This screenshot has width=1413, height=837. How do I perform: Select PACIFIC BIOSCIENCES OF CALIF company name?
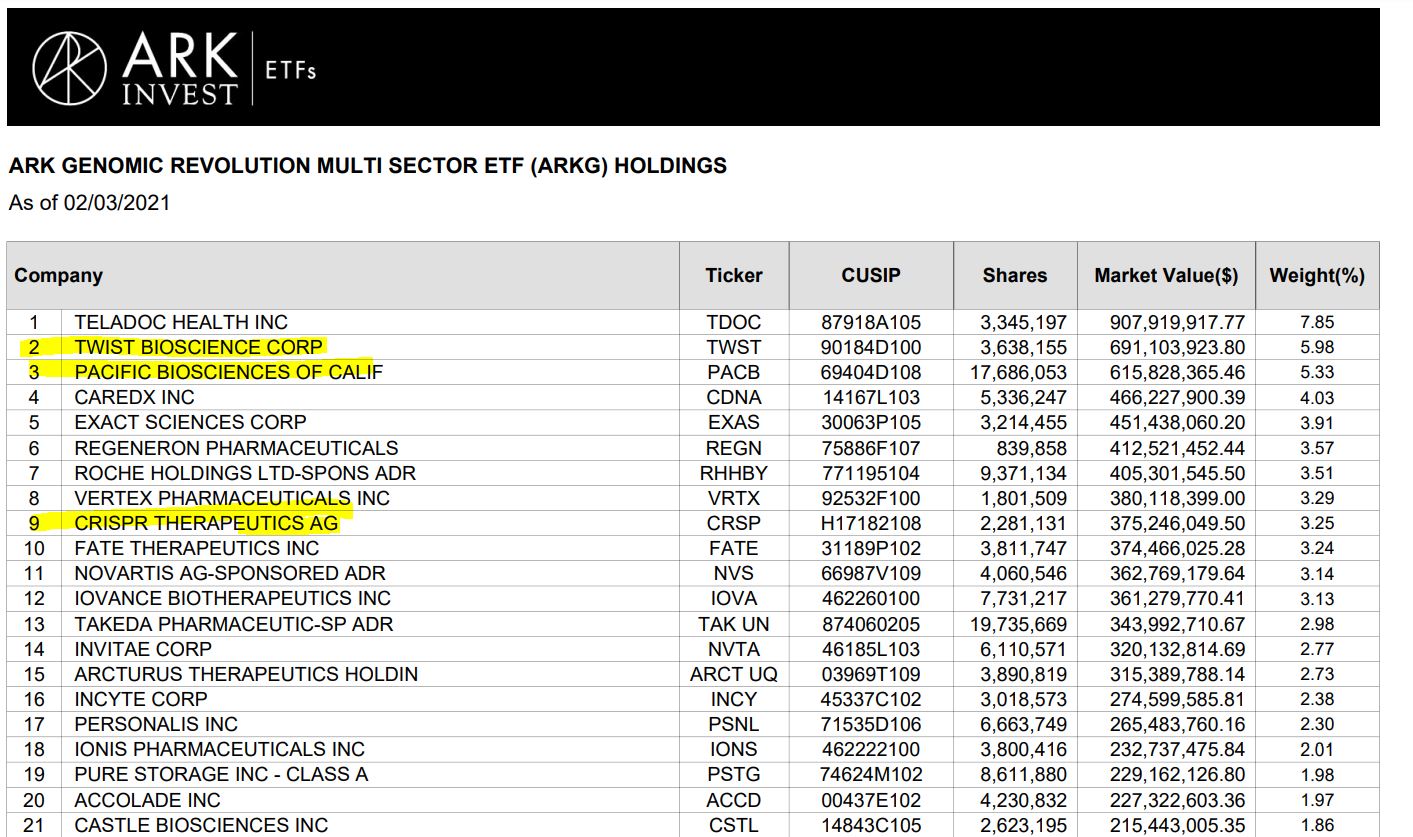pos(229,373)
